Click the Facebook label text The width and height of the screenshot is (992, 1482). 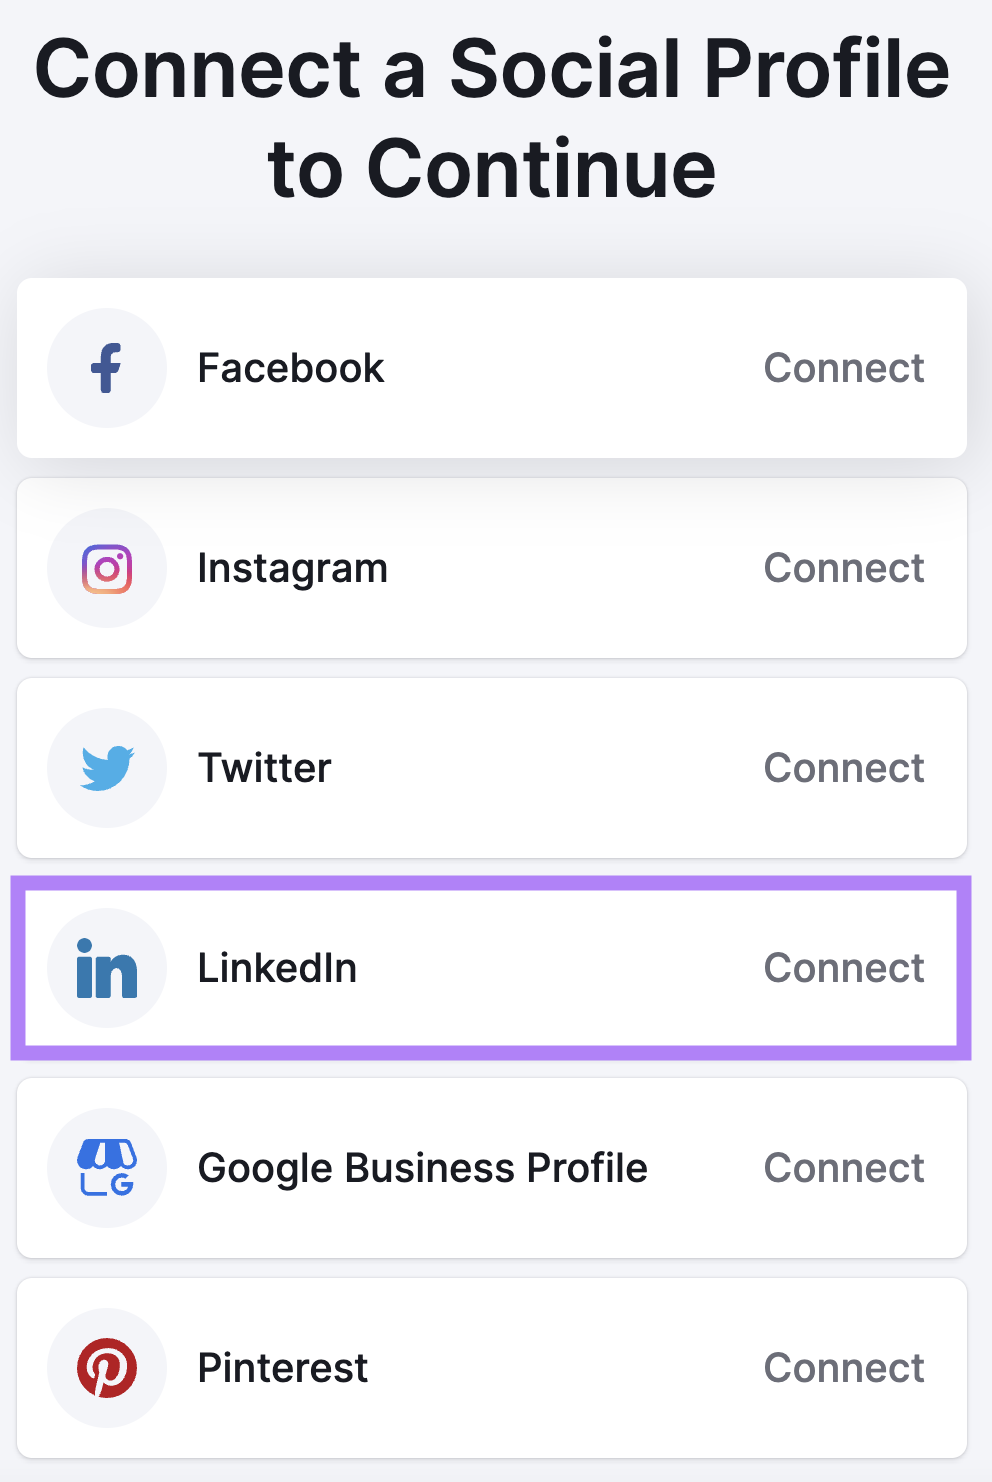pos(291,367)
